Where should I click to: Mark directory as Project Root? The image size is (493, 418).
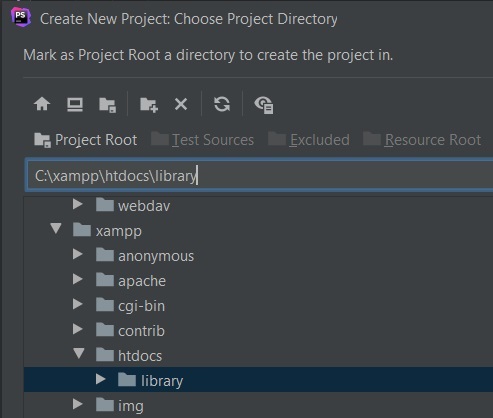point(86,140)
